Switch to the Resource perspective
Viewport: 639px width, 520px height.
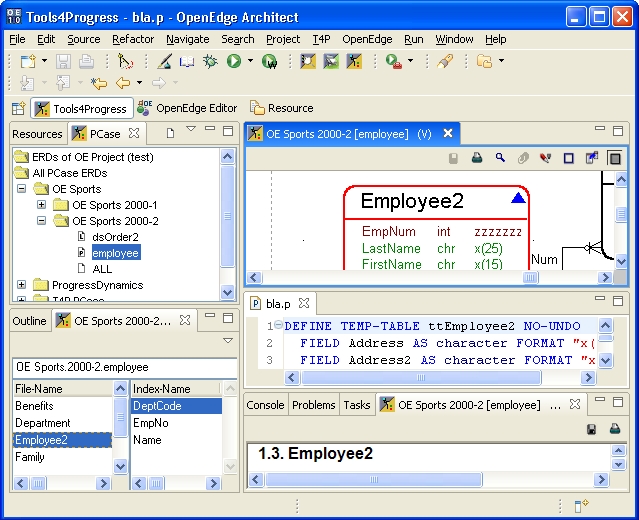pyautogui.click(x=282, y=108)
